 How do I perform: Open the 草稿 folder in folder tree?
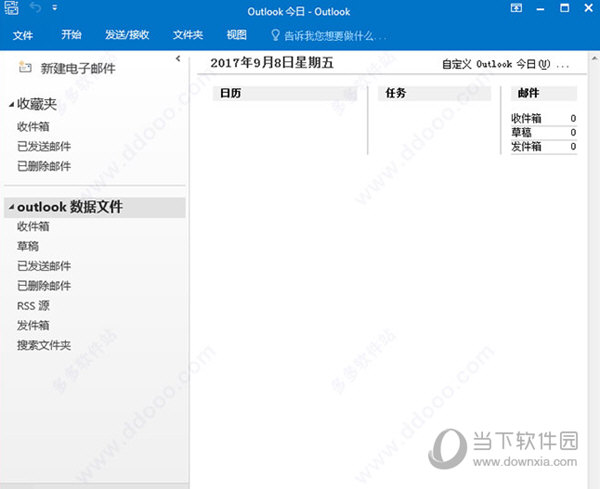pos(28,246)
